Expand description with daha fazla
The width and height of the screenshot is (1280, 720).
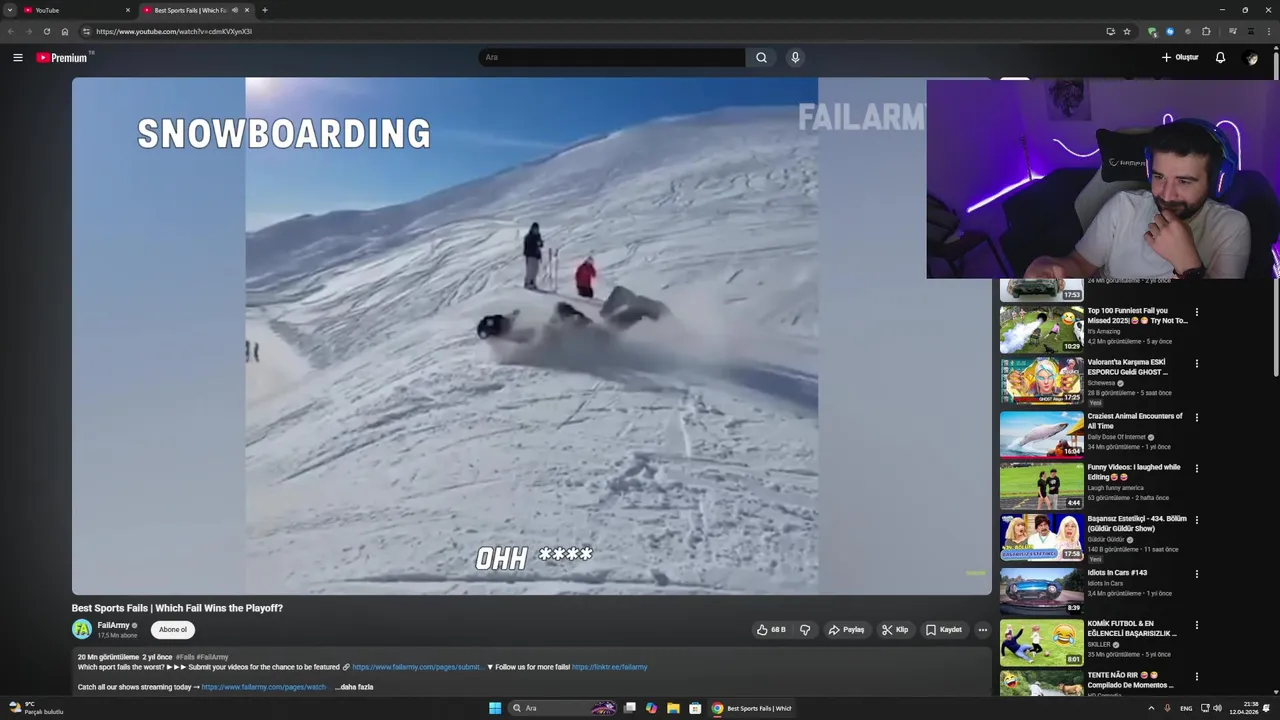tap(354, 687)
